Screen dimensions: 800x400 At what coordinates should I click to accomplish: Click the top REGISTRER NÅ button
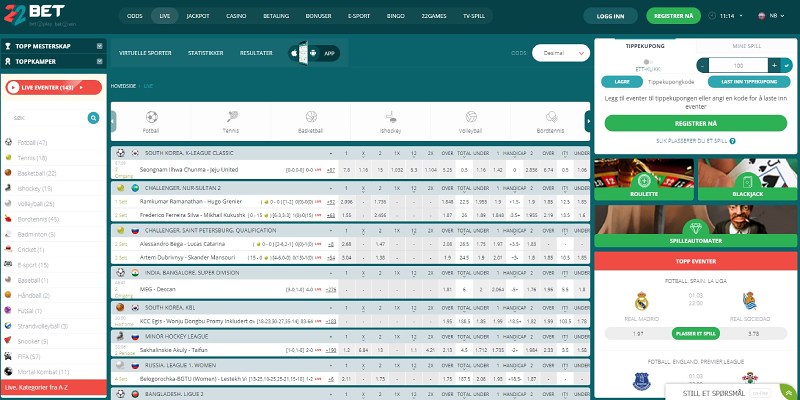673,16
